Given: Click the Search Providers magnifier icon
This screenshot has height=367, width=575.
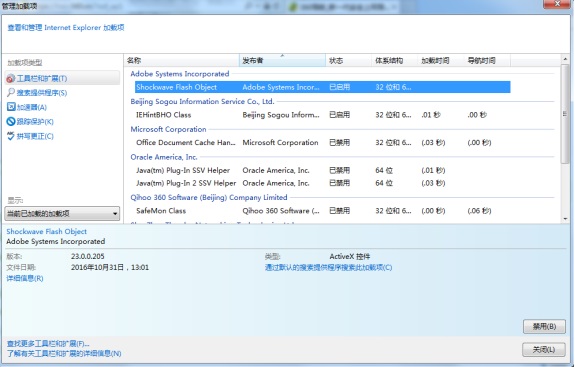Looking at the screenshot, I should [x=11, y=93].
